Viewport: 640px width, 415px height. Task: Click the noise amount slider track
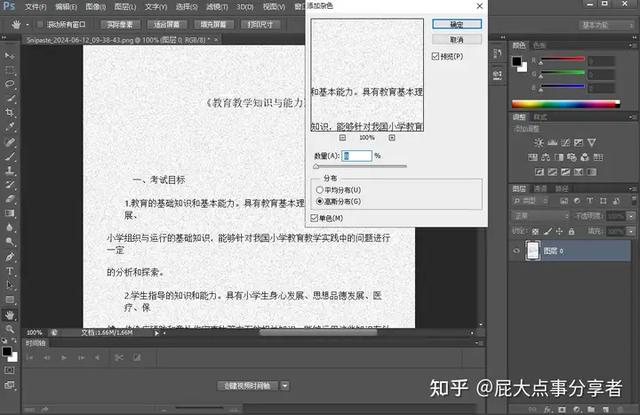(360, 166)
